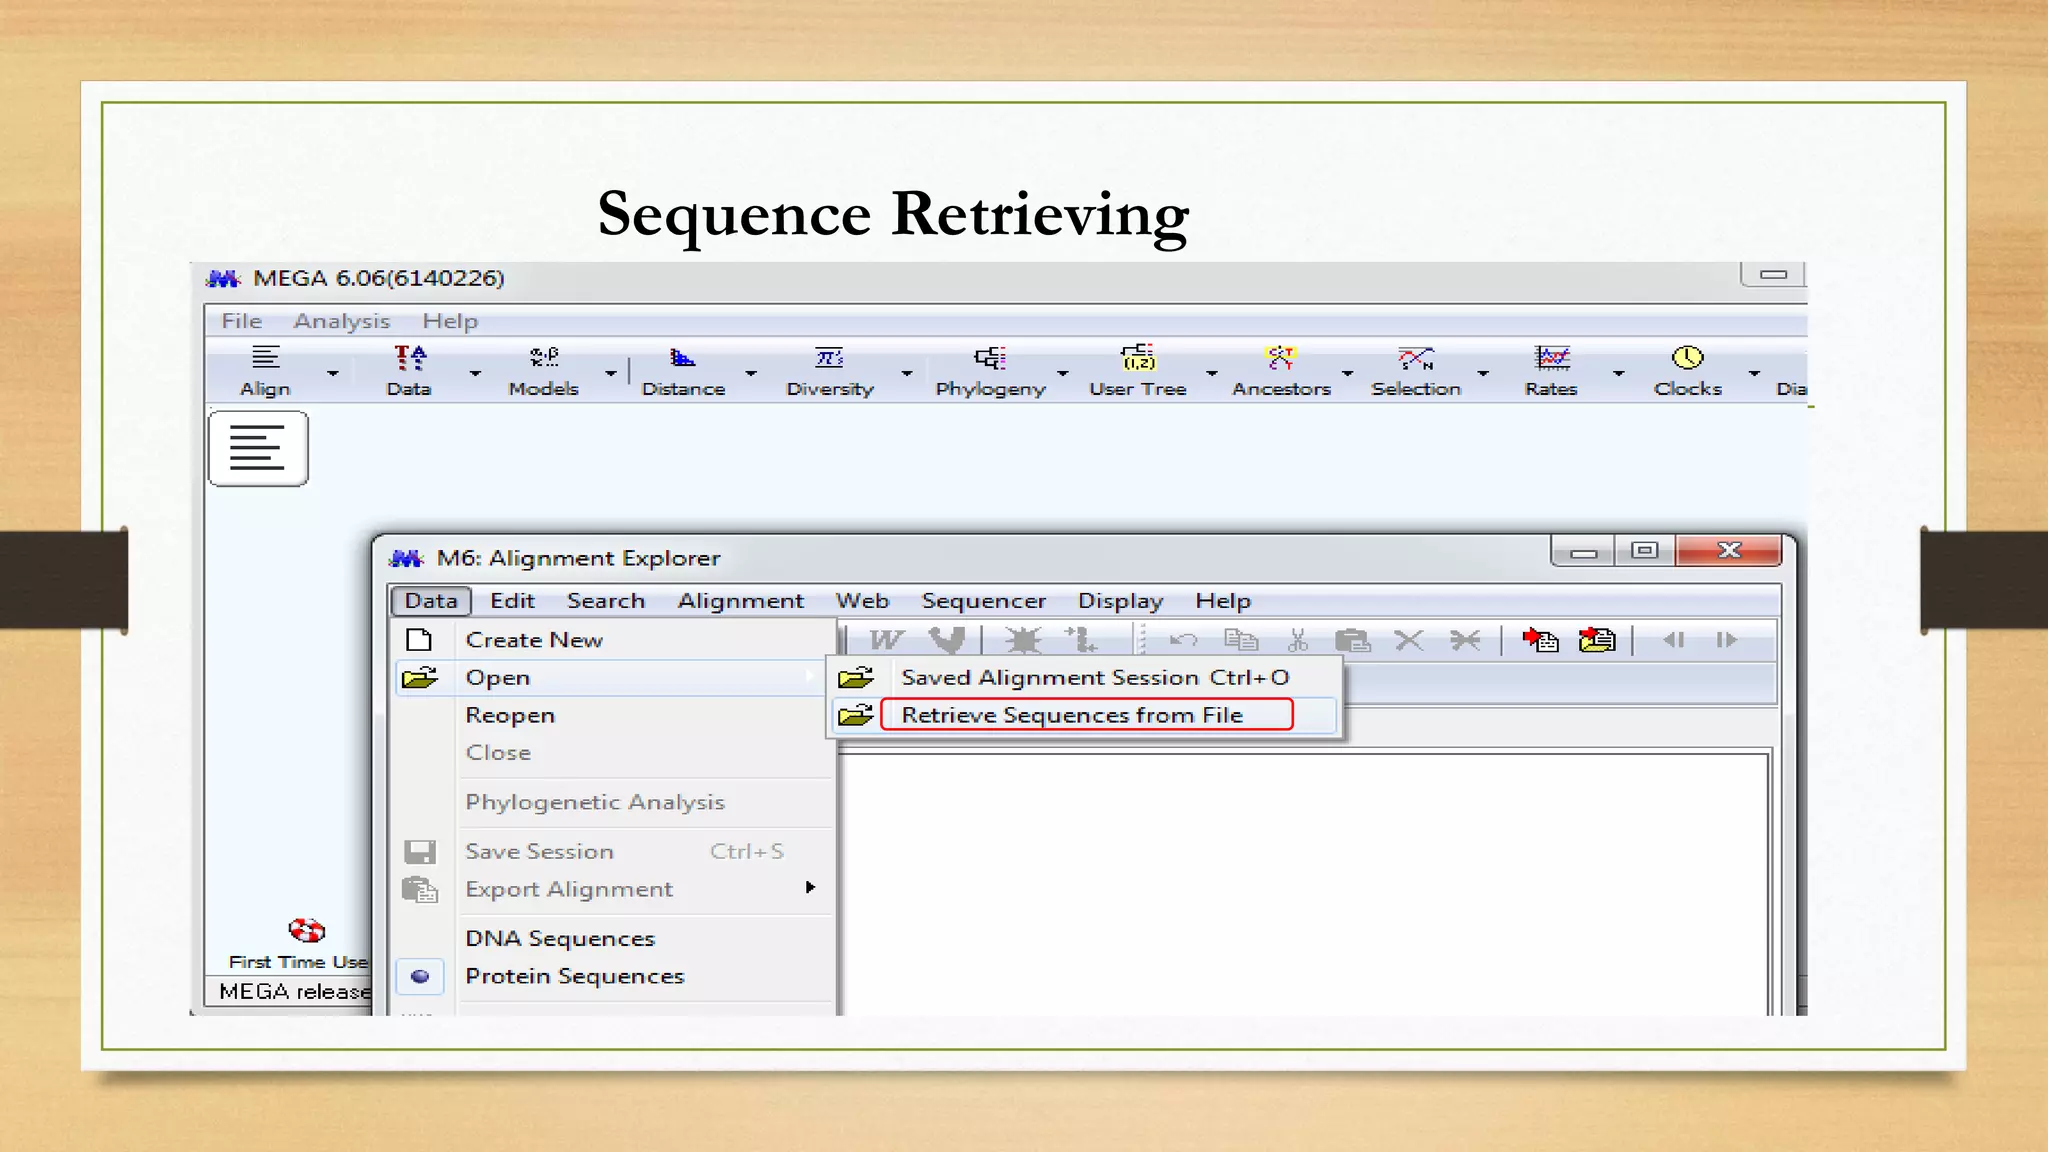
Task: Click the Rates toolbar icon
Action: click(x=1551, y=358)
